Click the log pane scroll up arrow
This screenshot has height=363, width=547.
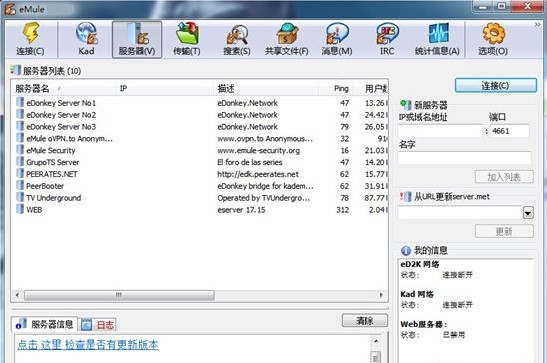click(376, 341)
